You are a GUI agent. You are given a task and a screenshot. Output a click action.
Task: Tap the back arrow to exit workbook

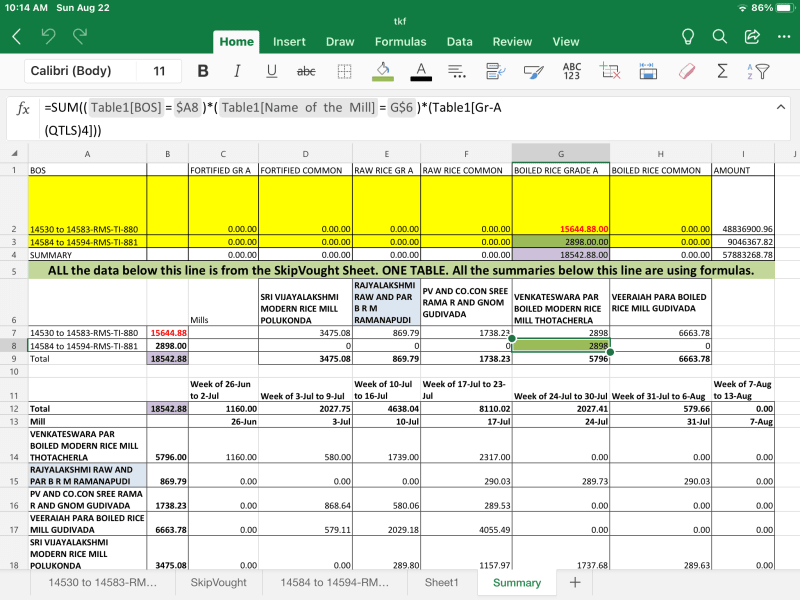(x=16, y=37)
